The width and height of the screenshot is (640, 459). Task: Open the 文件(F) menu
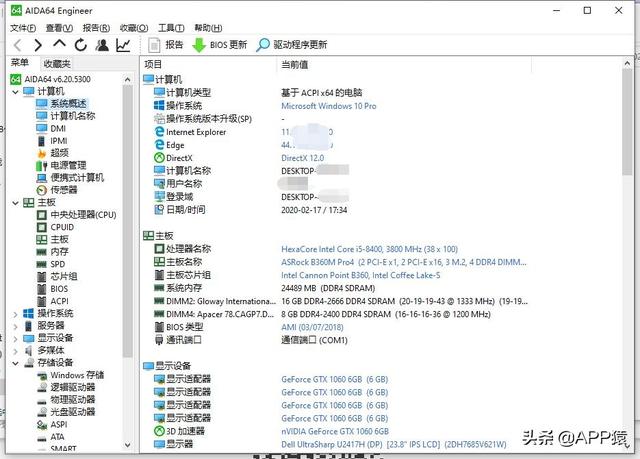click(x=23, y=28)
